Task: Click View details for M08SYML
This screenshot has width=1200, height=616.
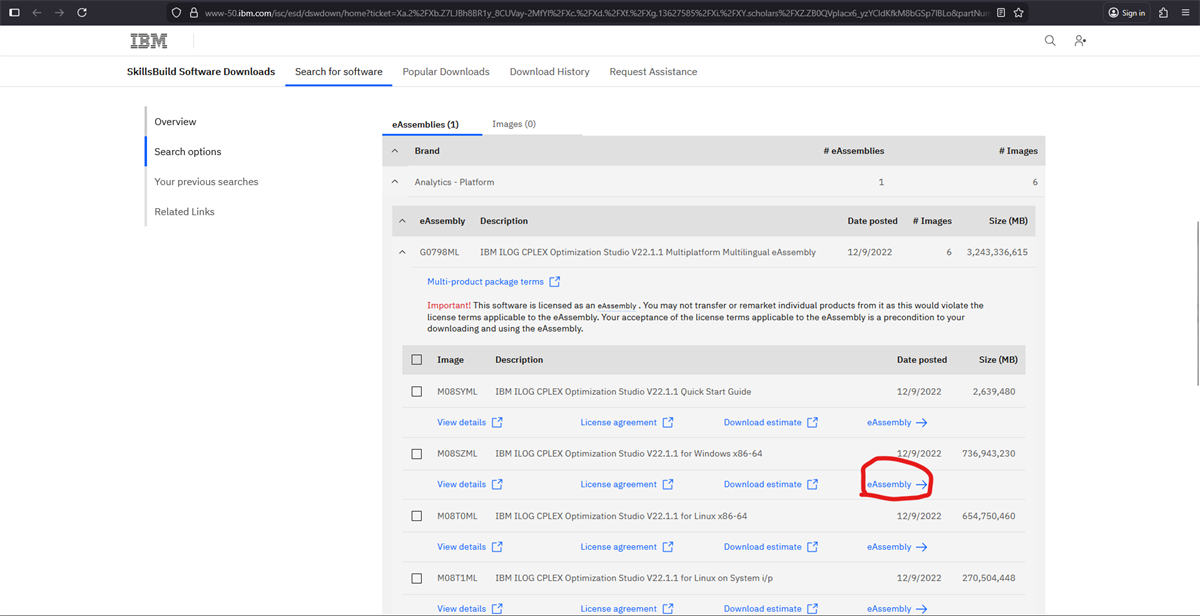Action: point(461,422)
